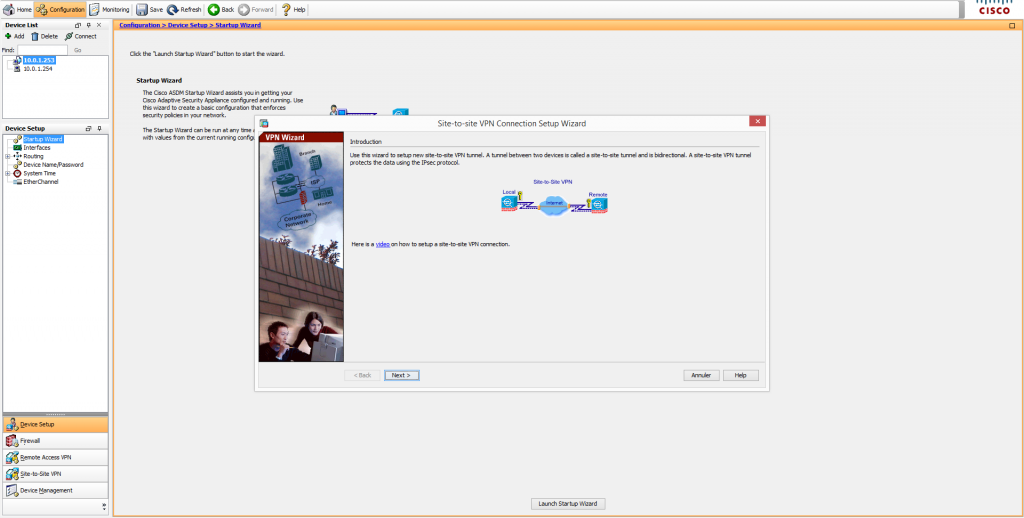Save the running configuration
The height and width of the screenshot is (518, 1024).
[x=150, y=10]
